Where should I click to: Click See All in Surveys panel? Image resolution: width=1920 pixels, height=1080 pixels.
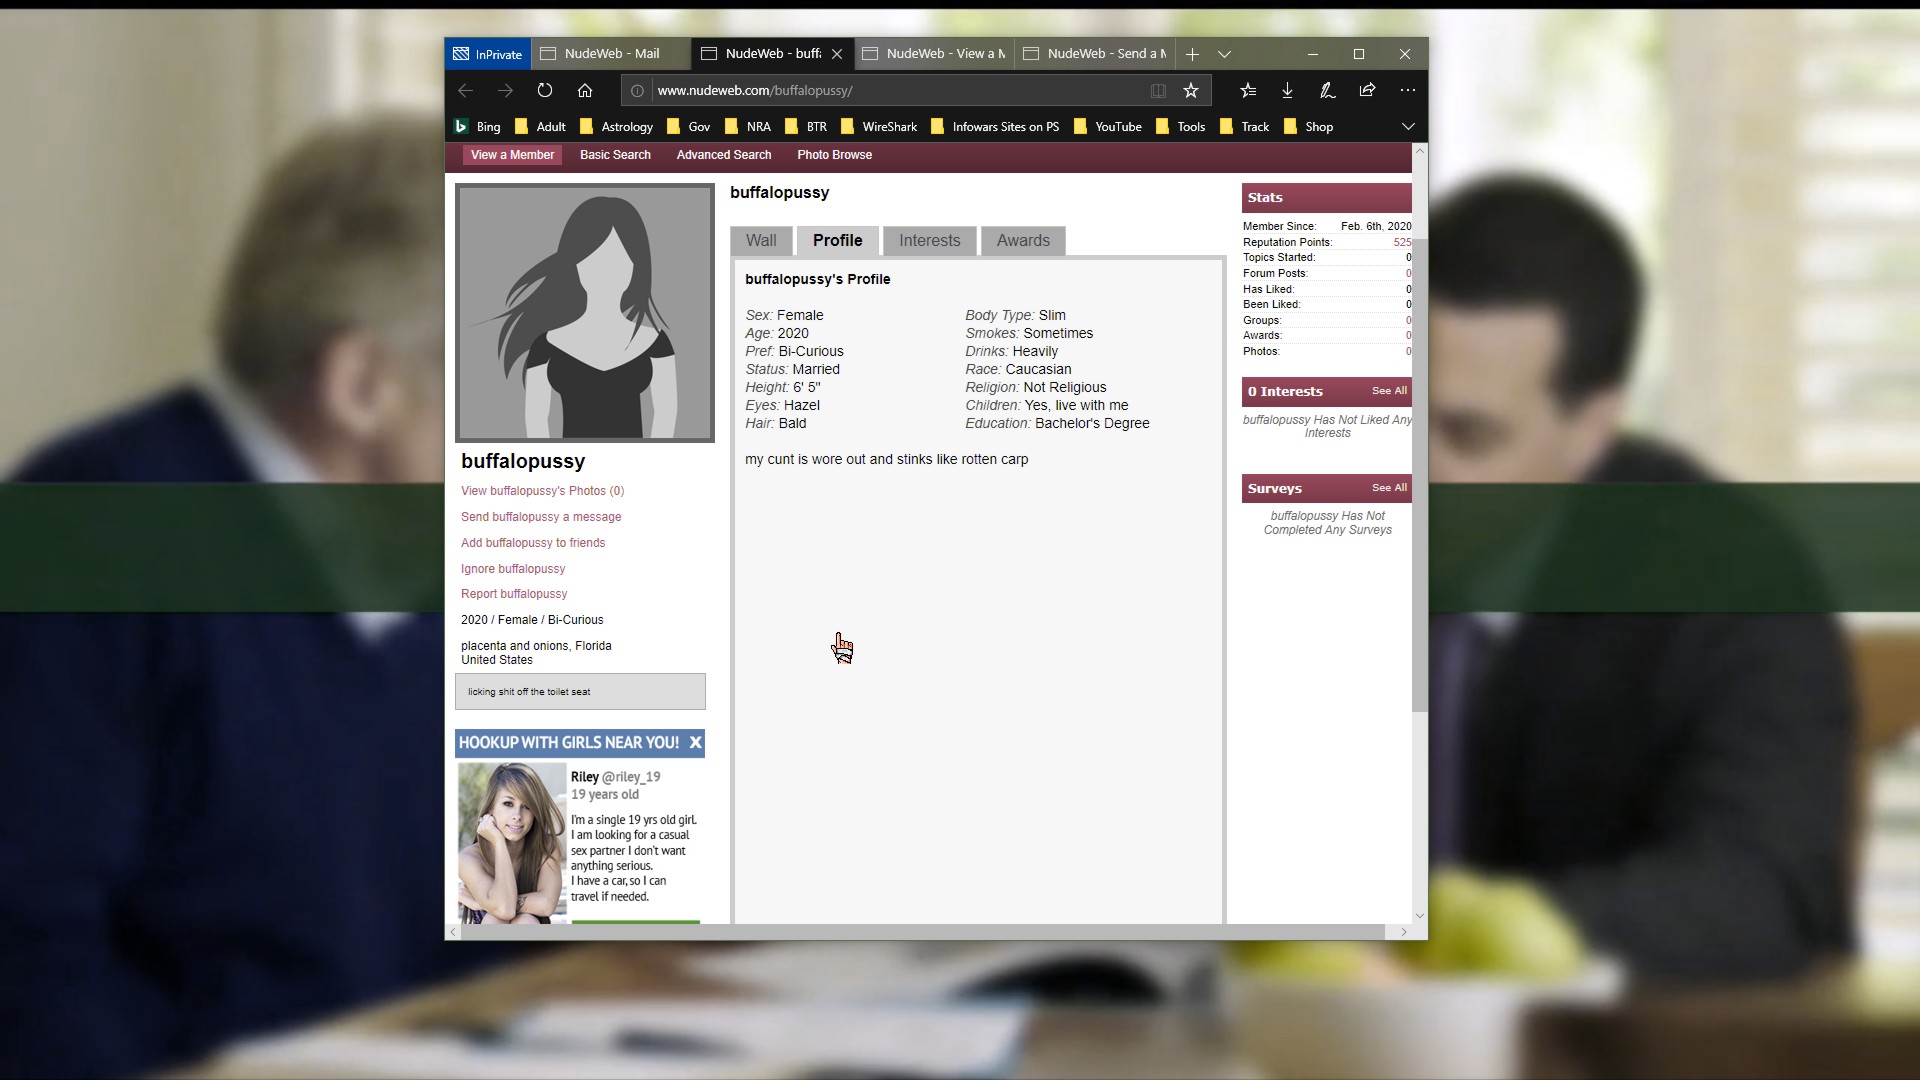click(1389, 488)
